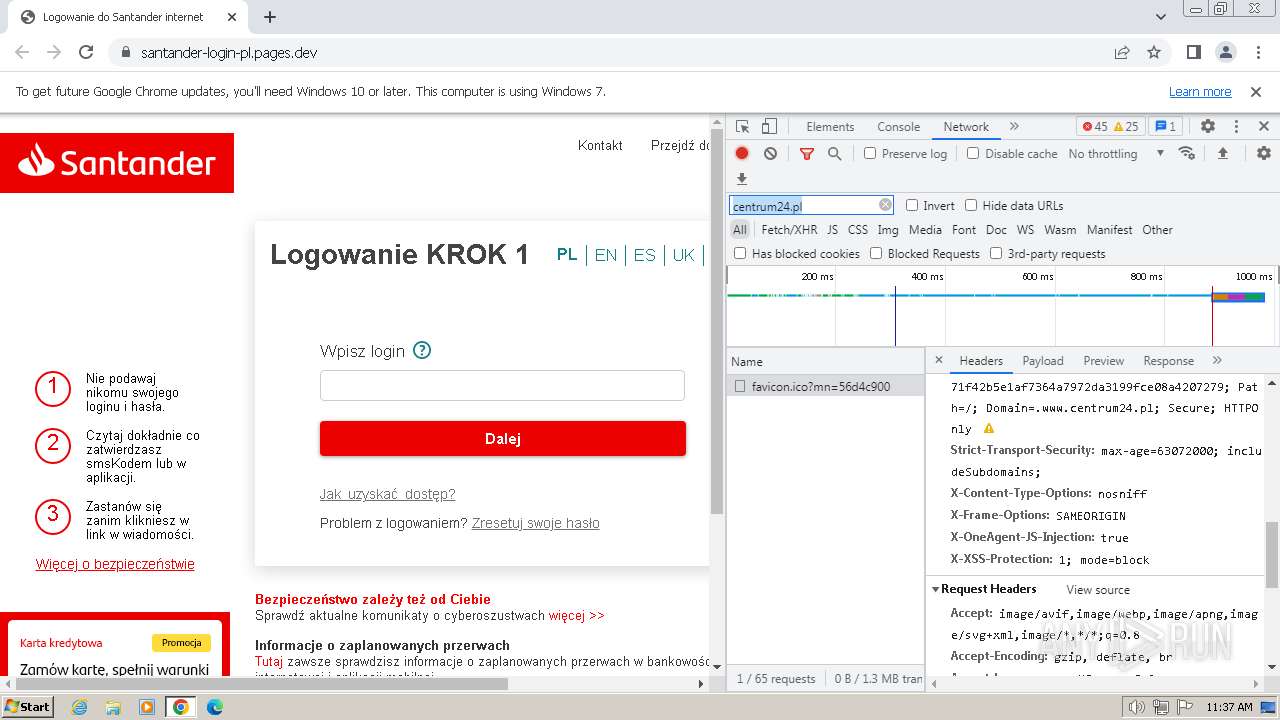Open Internet Explorer from taskbar
This screenshot has height=720, width=1280.
pyautogui.click(x=79, y=707)
